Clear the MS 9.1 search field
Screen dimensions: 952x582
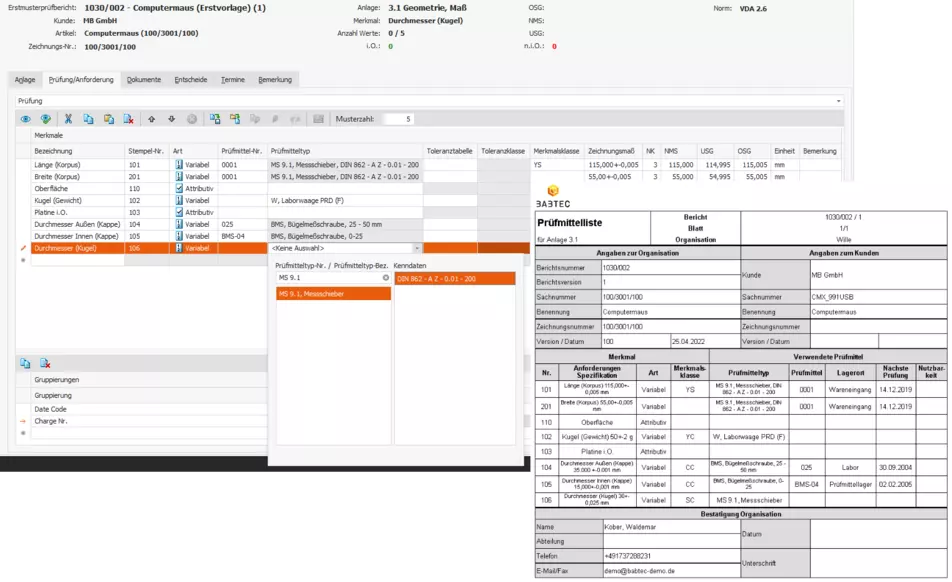(x=386, y=277)
